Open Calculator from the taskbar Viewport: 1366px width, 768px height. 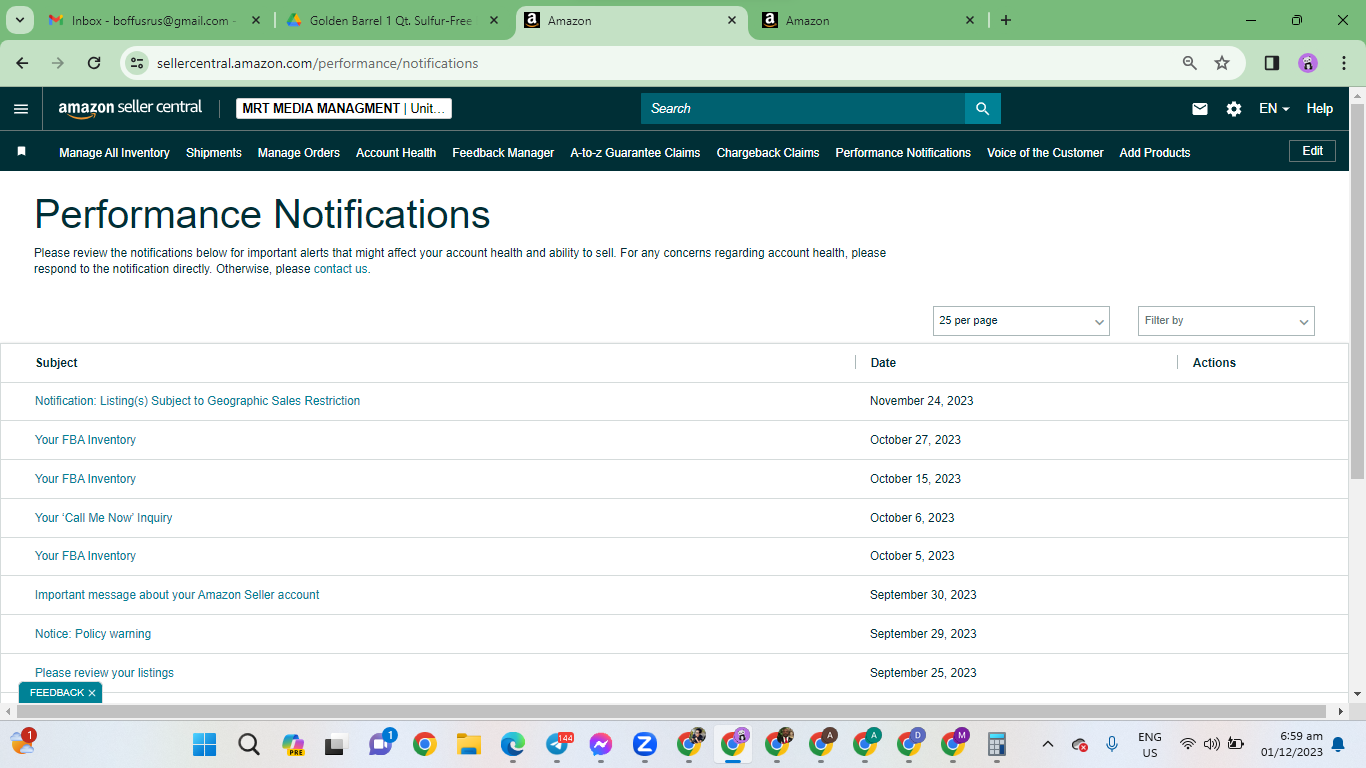[x=997, y=744]
